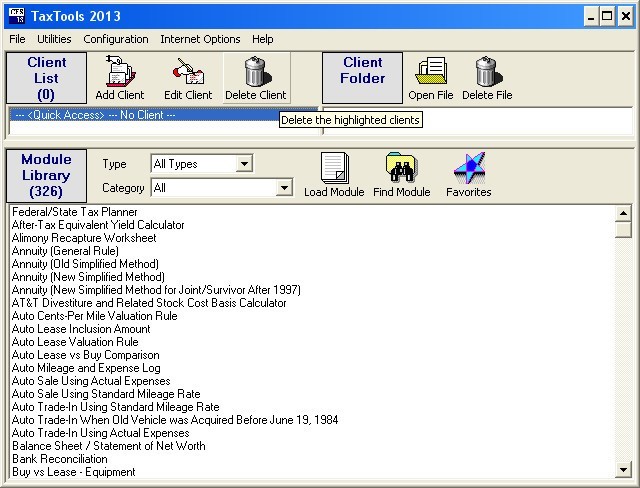Click the Client List (0) button
Image resolution: width=640 pixels, height=488 pixels.
click(47, 78)
